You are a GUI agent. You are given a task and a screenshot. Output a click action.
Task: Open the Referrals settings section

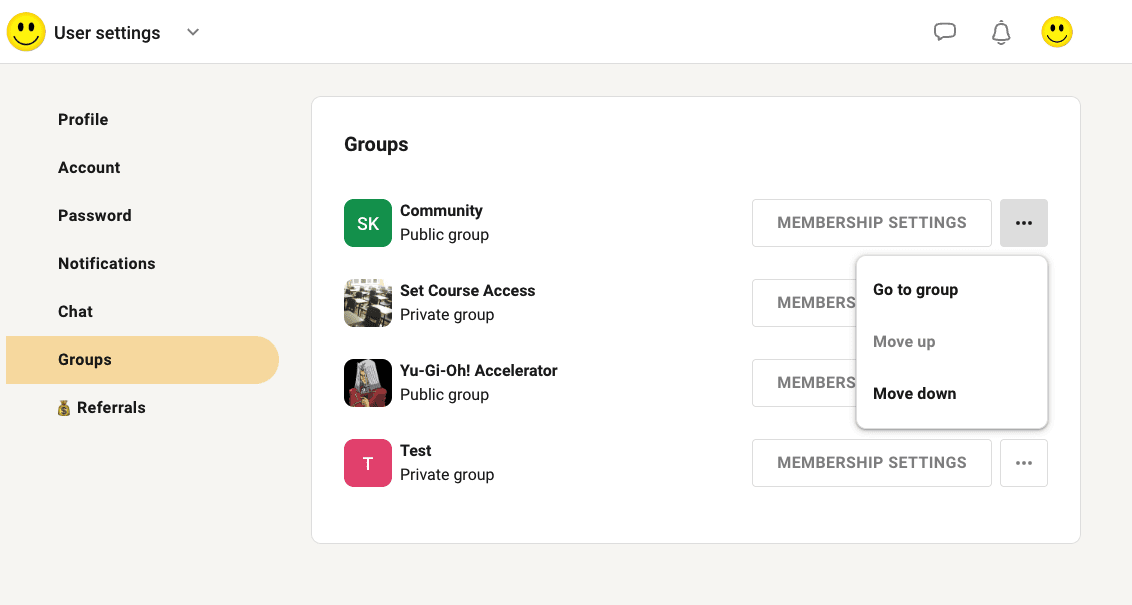click(110, 408)
